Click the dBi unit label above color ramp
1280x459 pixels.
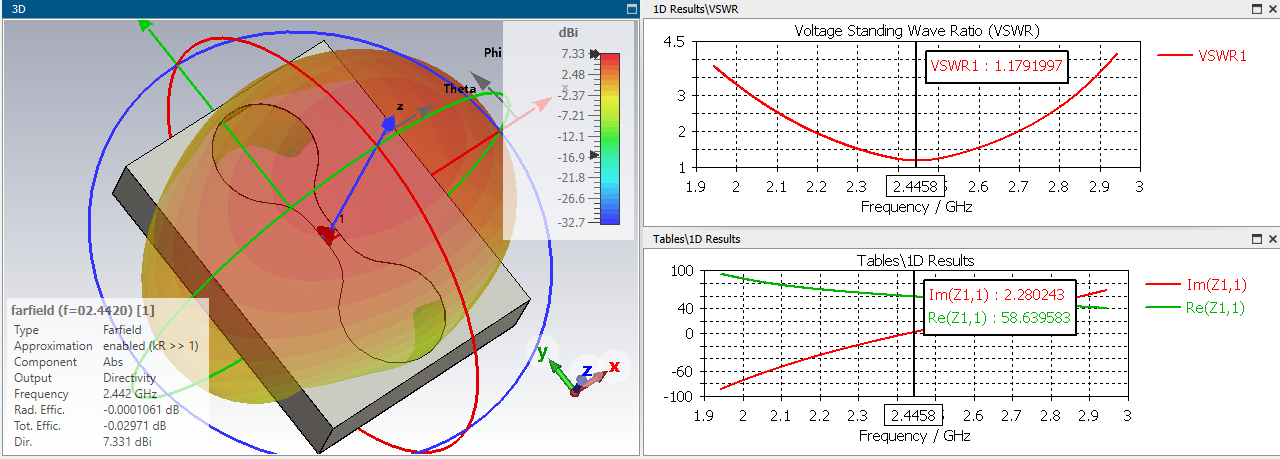(x=568, y=33)
